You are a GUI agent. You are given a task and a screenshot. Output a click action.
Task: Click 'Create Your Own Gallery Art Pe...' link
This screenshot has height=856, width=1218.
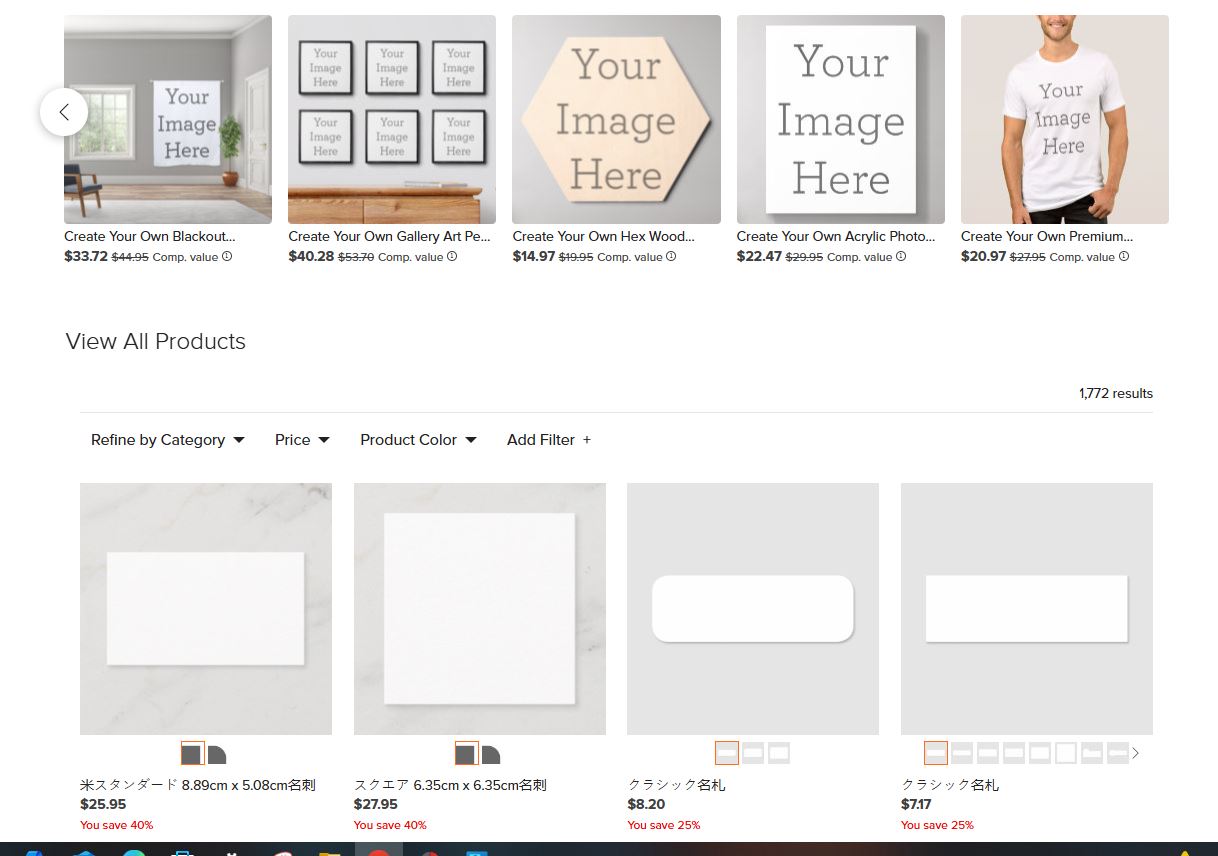coord(390,237)
